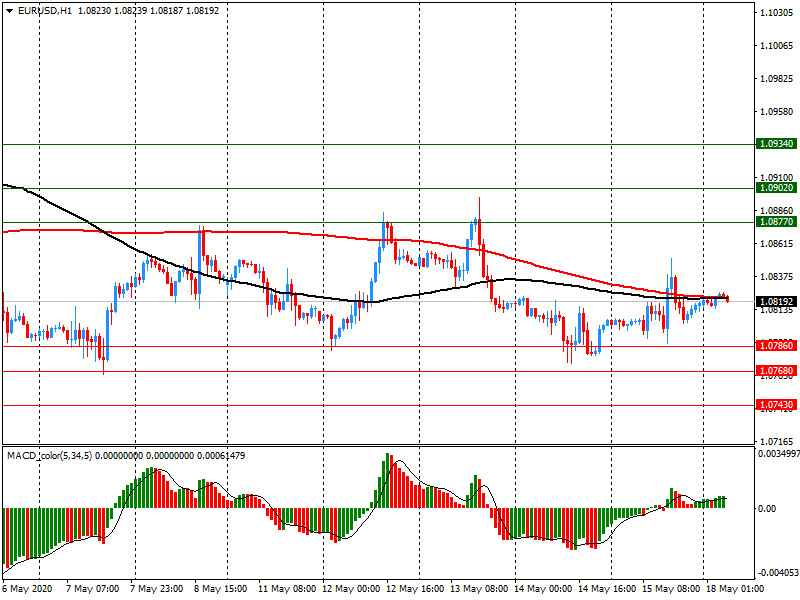Click the triangle arrow beside EURUSD,H1

[9, 10]
